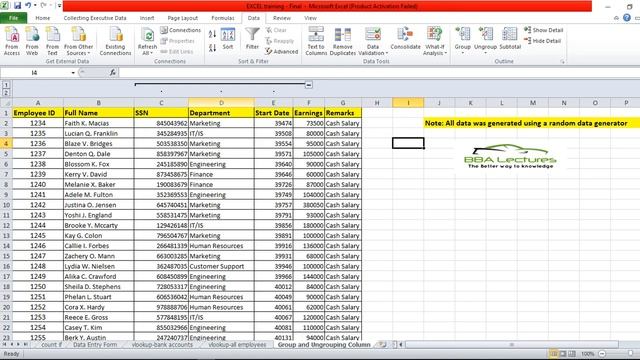Open Excel Help question mark
This screenshot has width=640, height=360.
pyautogui.click(x=627, y=18)
